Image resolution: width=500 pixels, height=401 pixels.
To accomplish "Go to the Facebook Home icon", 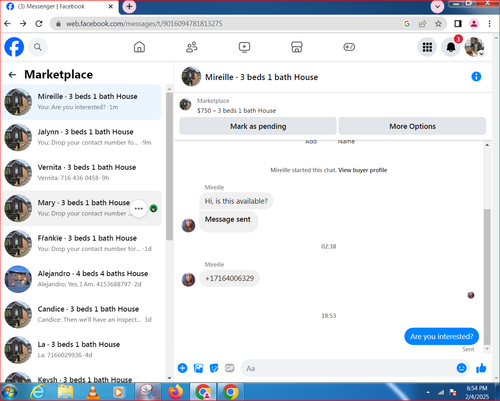I will tap(139, 47).
